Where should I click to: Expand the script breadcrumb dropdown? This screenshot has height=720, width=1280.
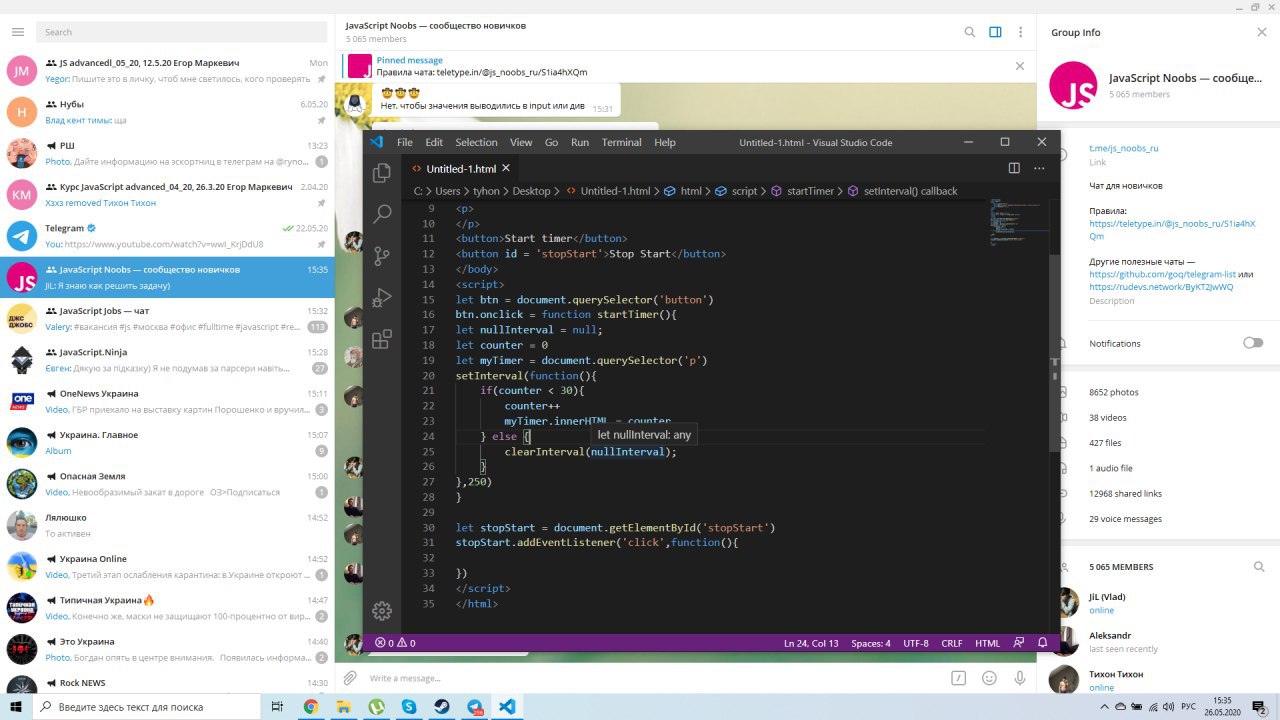click(x=737, y=191)
